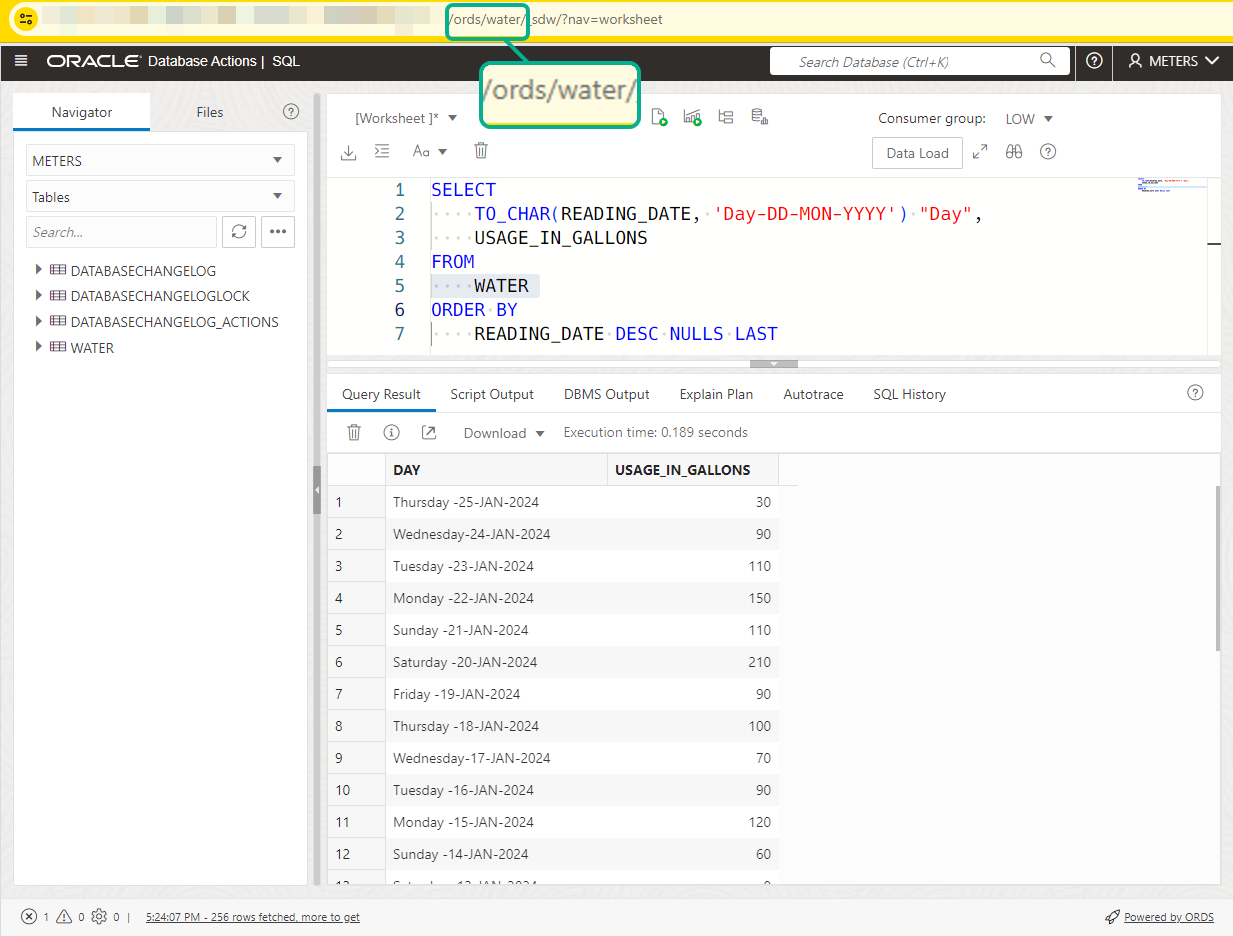Select the Script Output tab
This screenshot has width=1233, height=936.
coord(492,394)
